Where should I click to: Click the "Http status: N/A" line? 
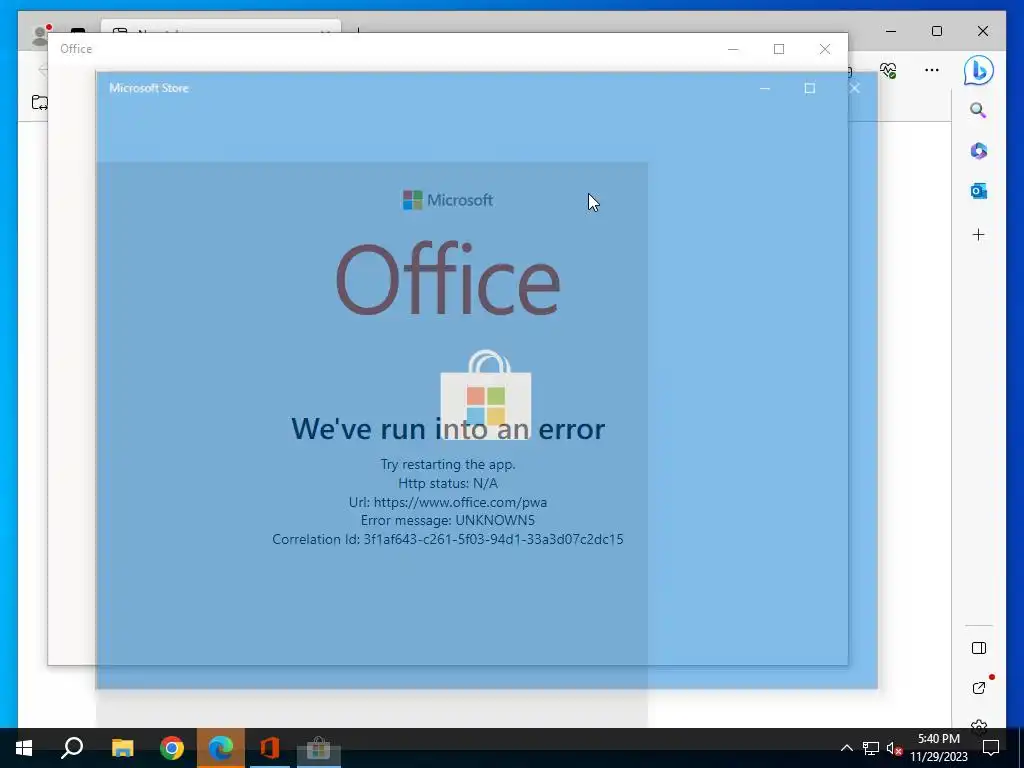(448, 483)
